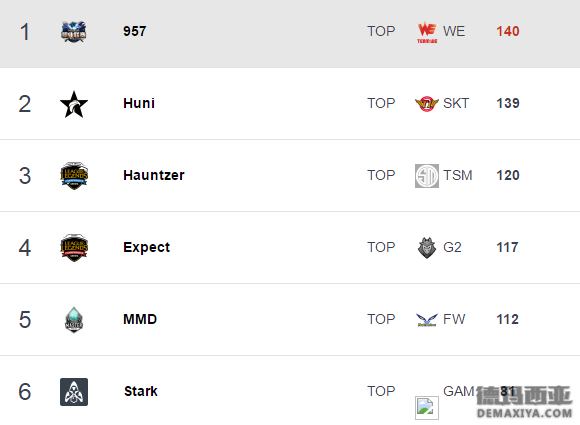
Task: Click the G2 team logo
Action: tap(427, 247)
